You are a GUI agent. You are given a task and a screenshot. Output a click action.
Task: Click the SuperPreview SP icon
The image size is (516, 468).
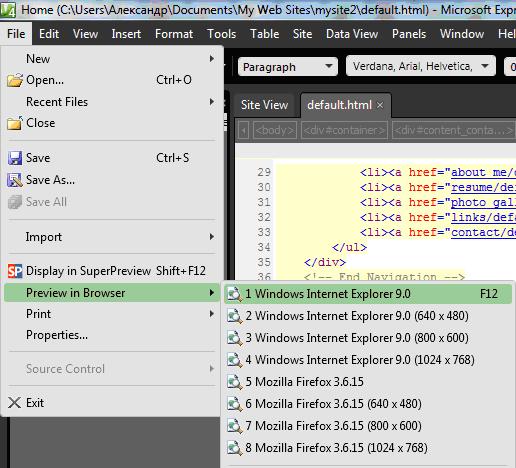pos(15,271)
